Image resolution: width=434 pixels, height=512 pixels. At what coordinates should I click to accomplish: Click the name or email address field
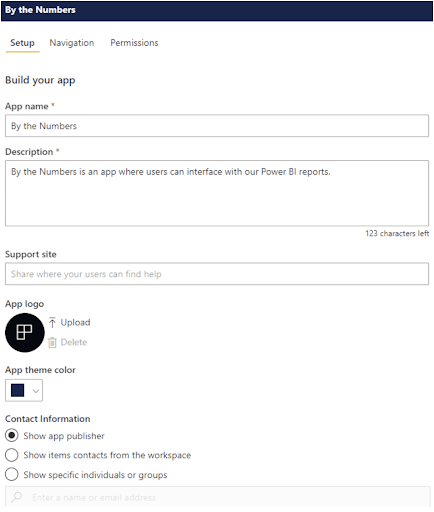point(217,497)
